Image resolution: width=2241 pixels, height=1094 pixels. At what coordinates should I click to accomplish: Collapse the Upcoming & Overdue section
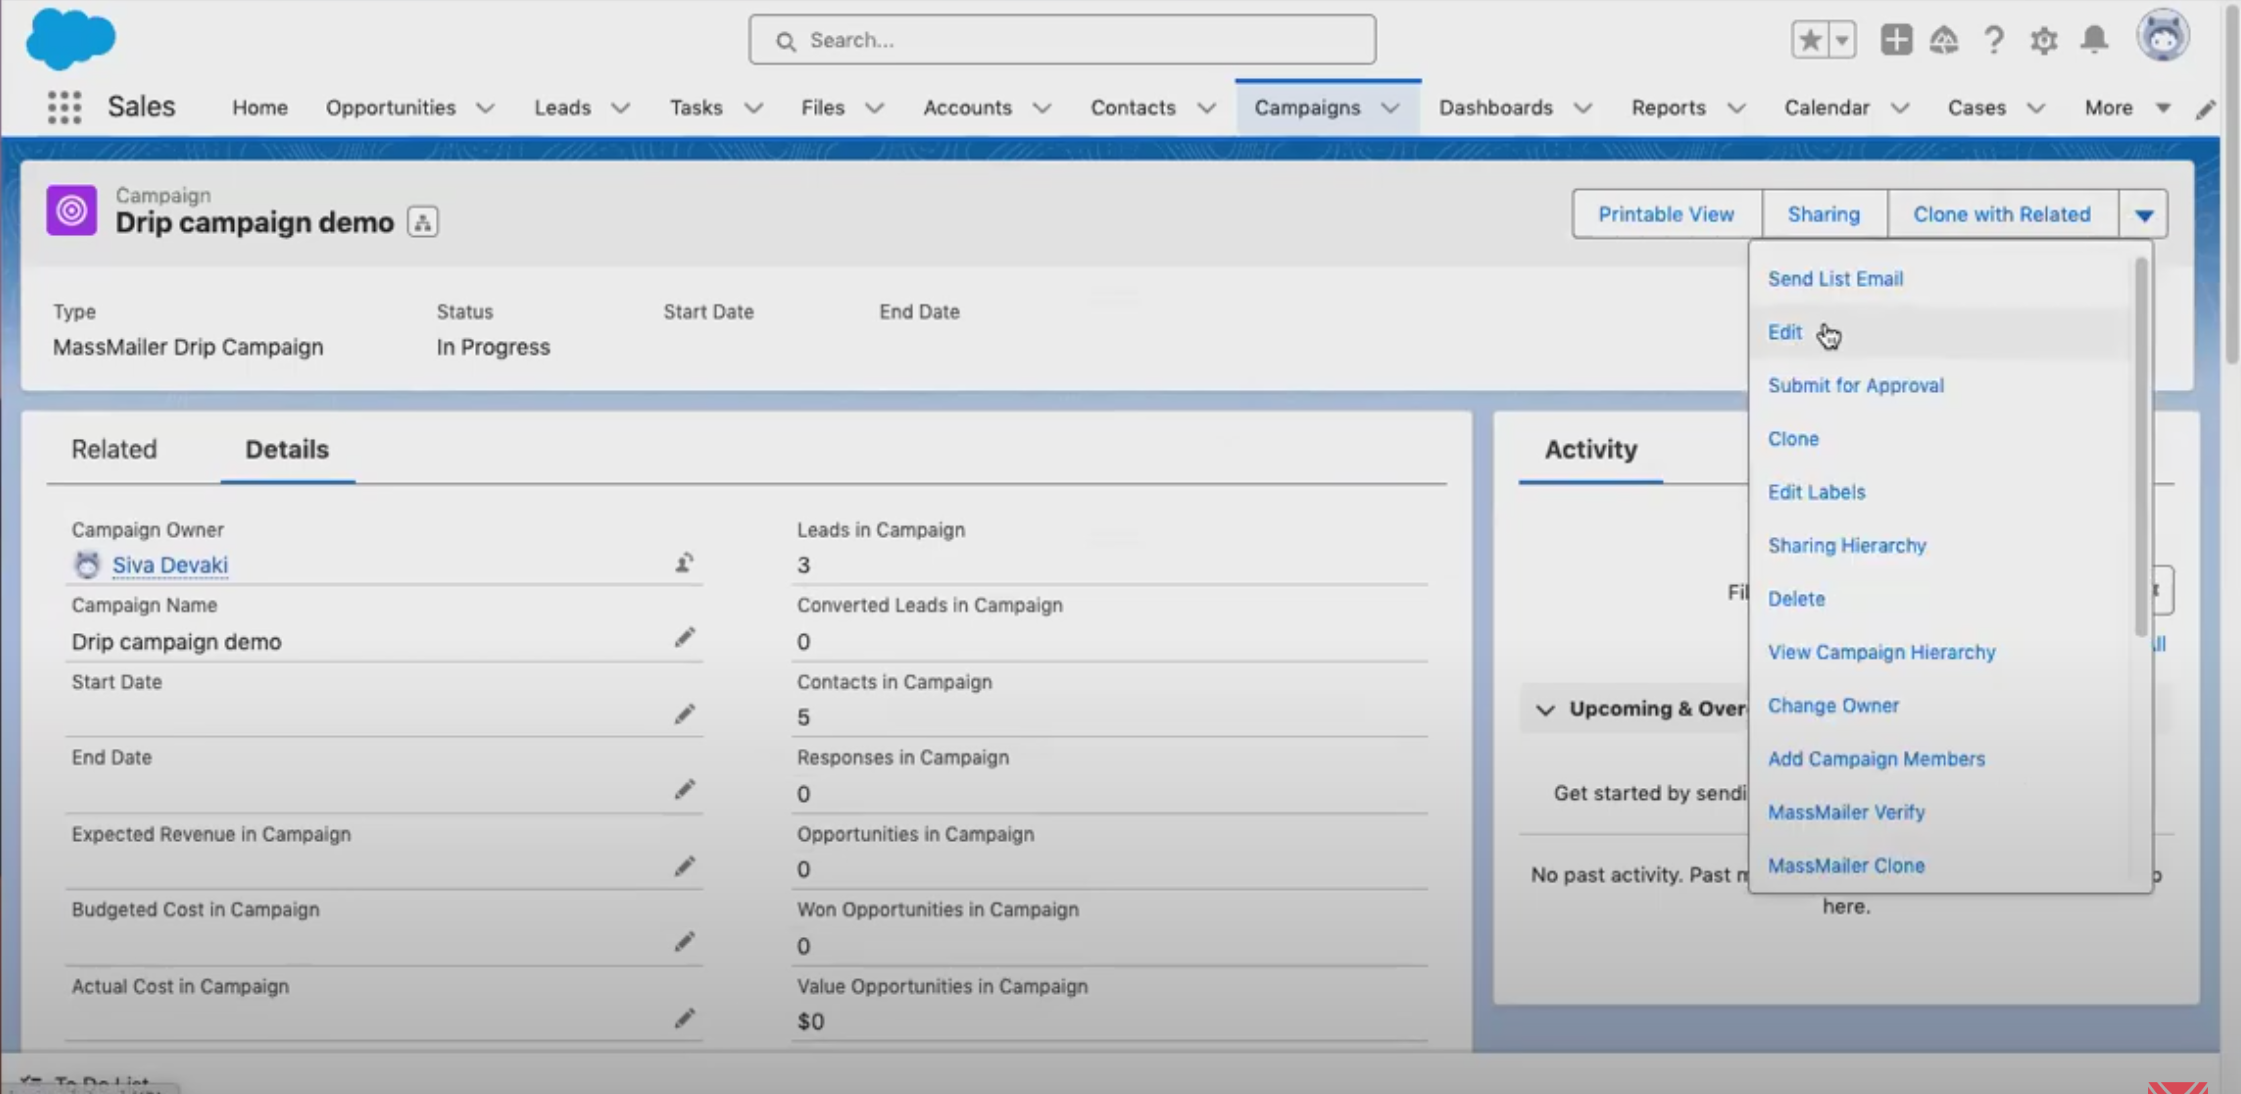[x=1545, y=709]
